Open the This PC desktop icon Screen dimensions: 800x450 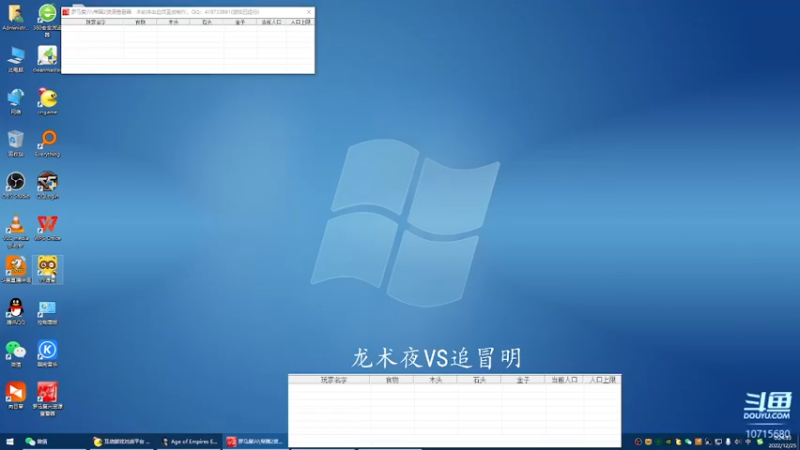[x=15, y=59]
